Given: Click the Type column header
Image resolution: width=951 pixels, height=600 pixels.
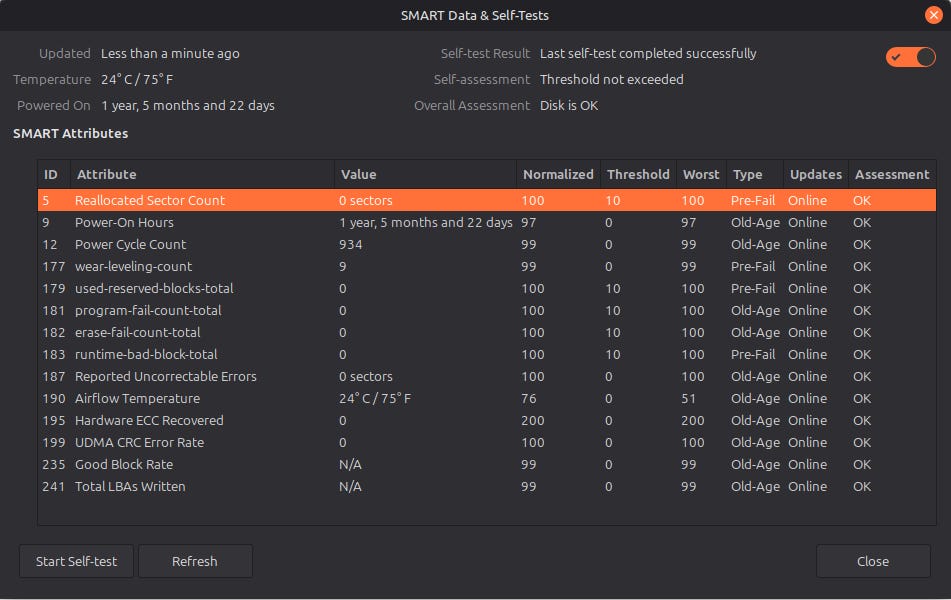Looking at the screenshot, I should tap(747, 174).
